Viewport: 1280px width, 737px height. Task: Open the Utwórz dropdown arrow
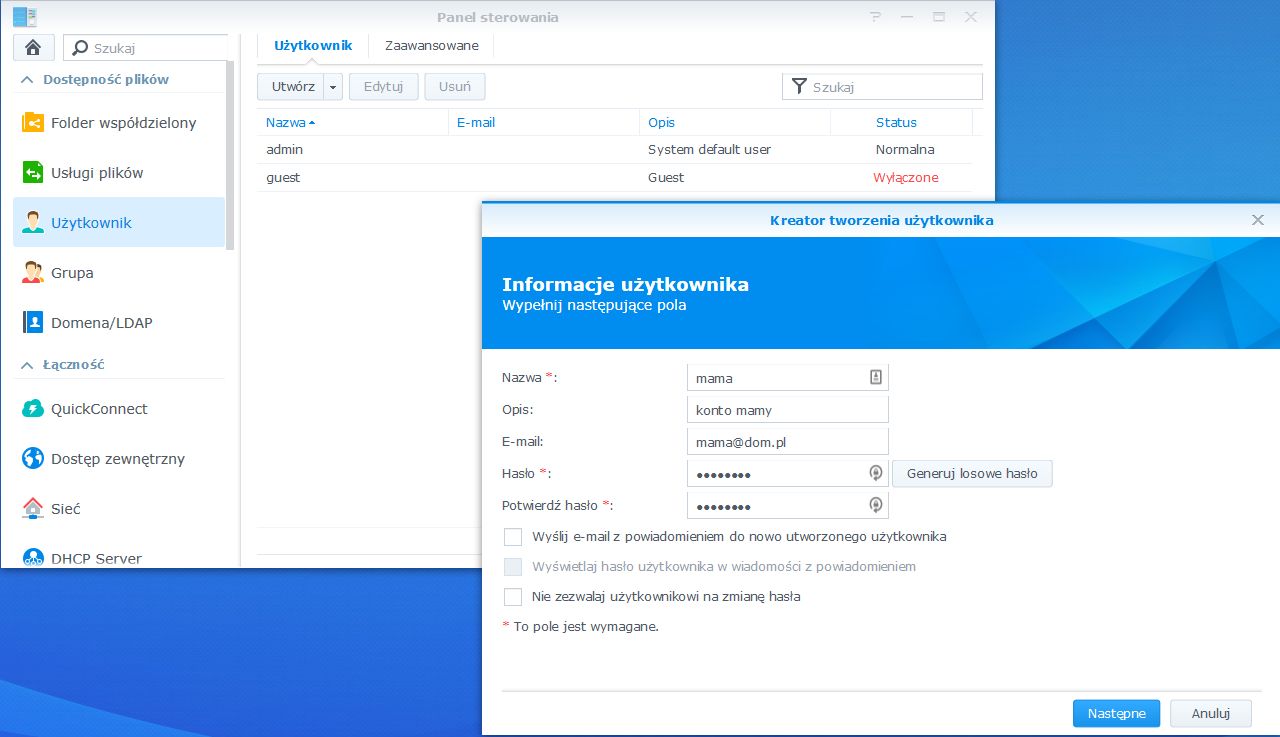coord(333,87)
